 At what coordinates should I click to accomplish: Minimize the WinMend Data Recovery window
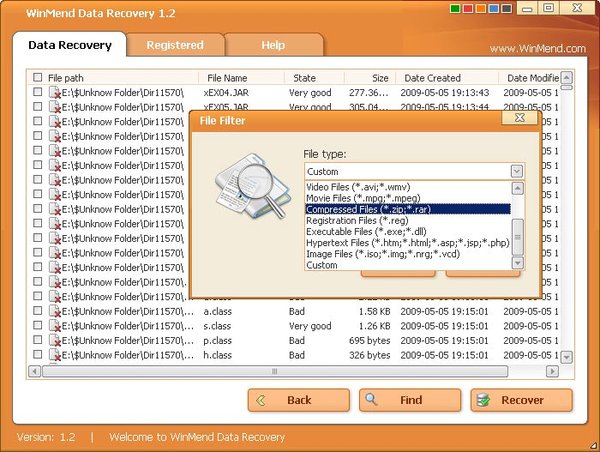pos(527,8)
